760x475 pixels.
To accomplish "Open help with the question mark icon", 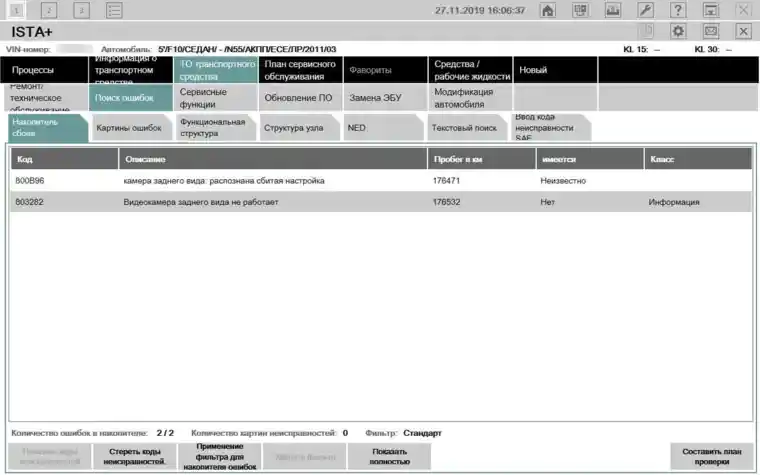I will (678, 10).
